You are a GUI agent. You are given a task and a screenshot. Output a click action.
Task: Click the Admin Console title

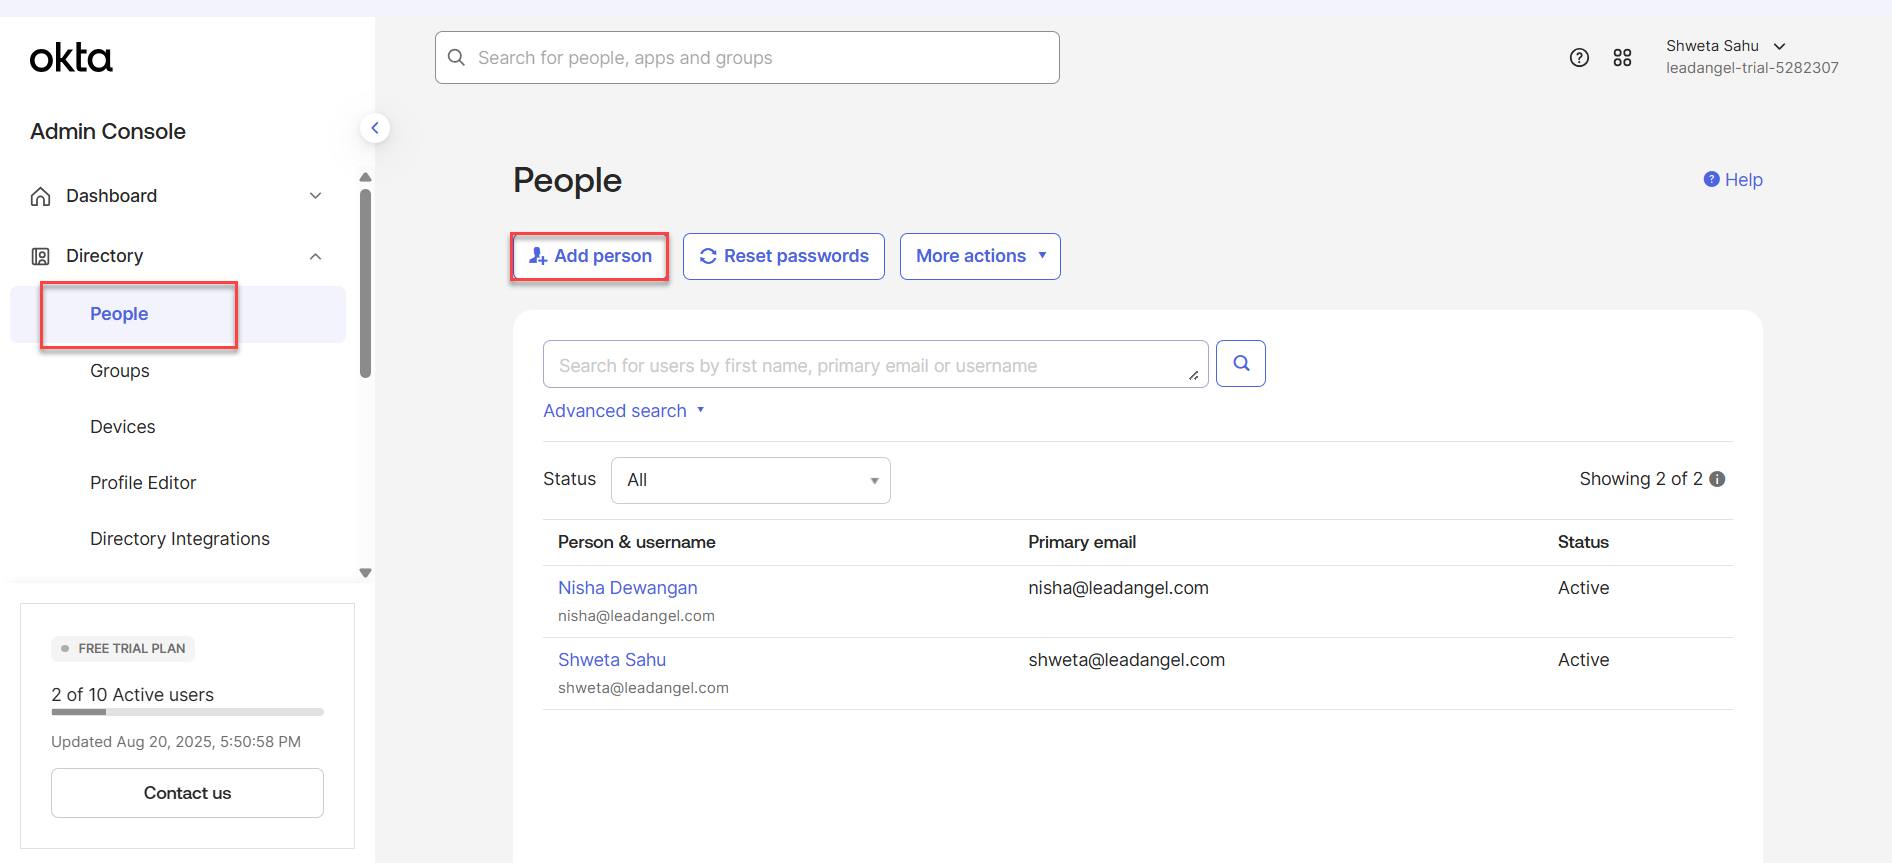(108, 132)
